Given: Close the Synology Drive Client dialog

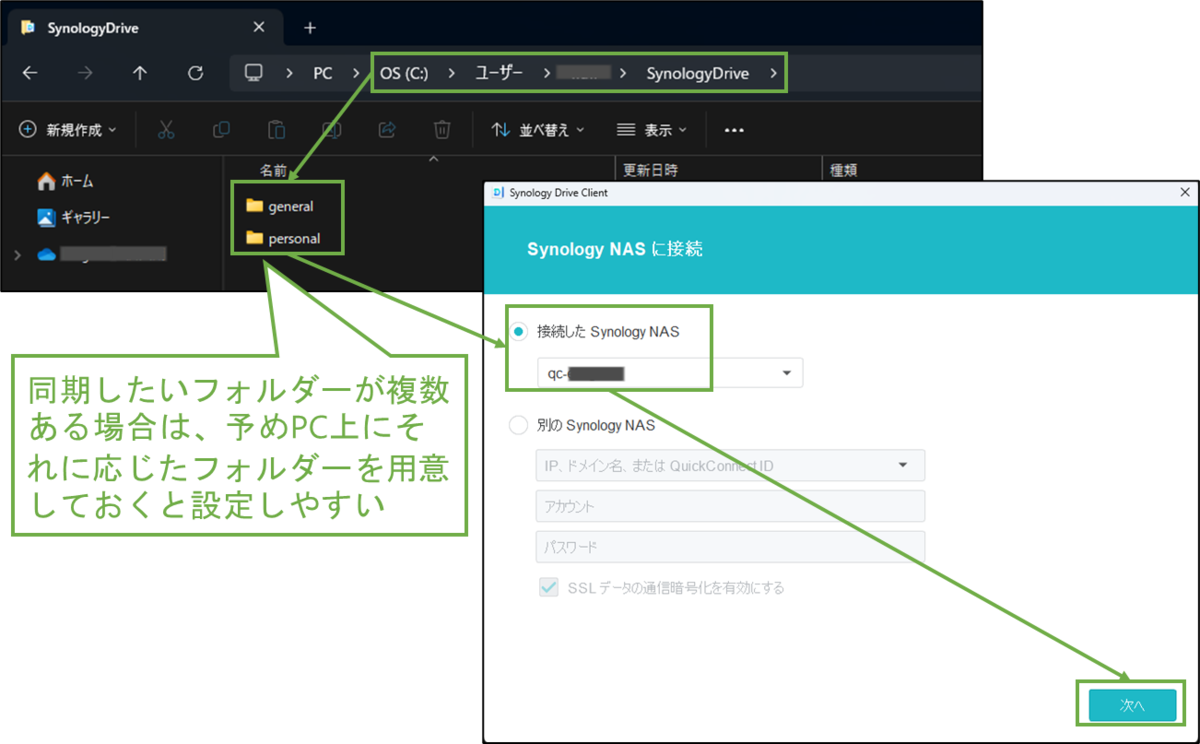Looking at the screenshot, I should pyautogui.click(x=1185, y=192).
